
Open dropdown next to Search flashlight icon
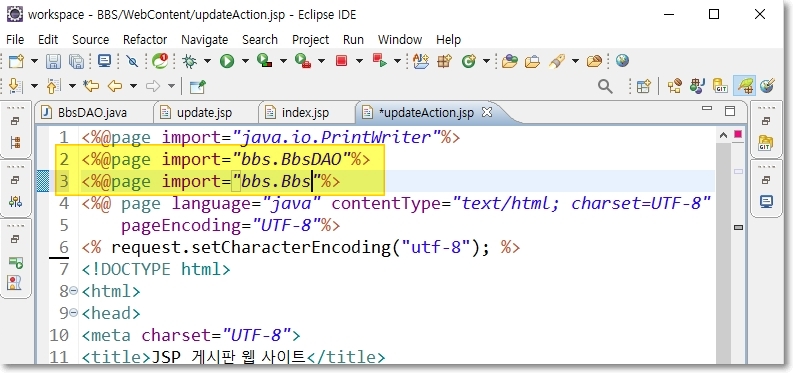click(x=576, y=61)
